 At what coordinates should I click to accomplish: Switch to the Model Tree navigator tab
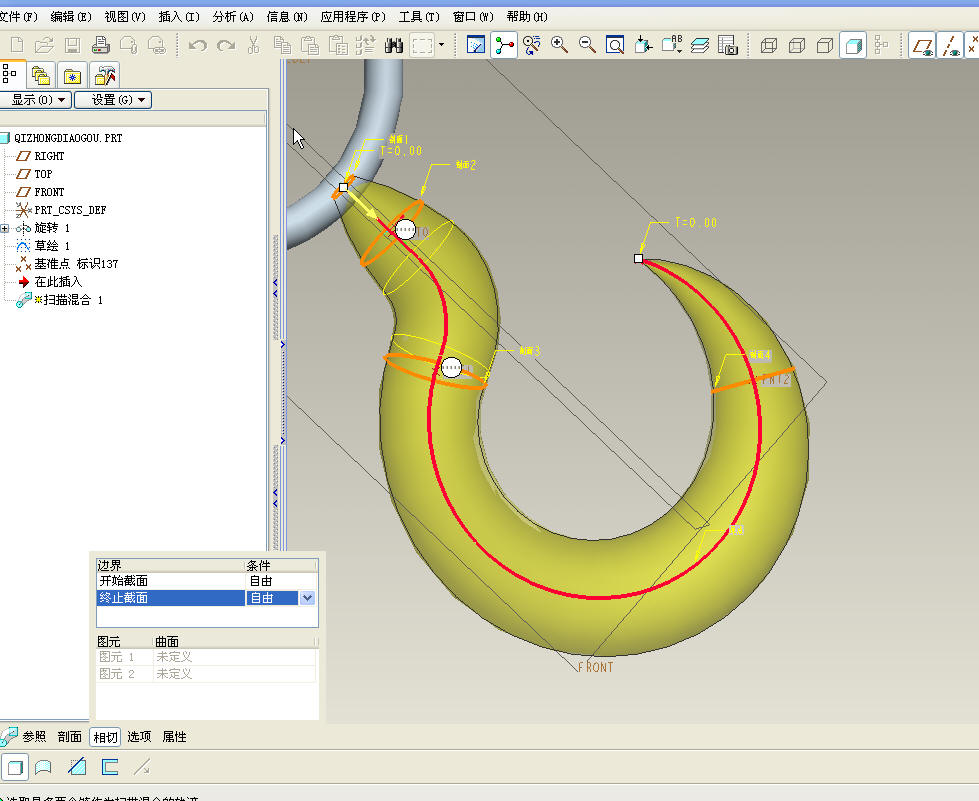[x=11, y=74]
